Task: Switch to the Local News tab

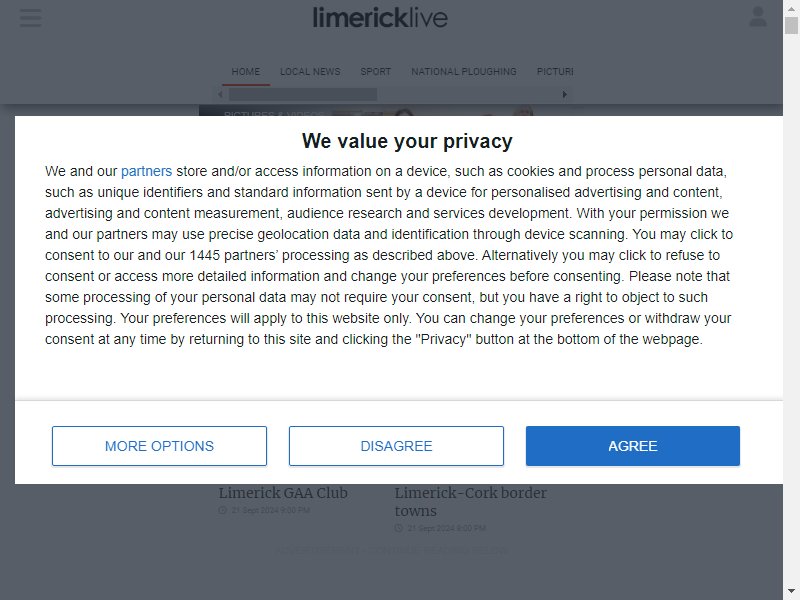Action: click(310, 71)
